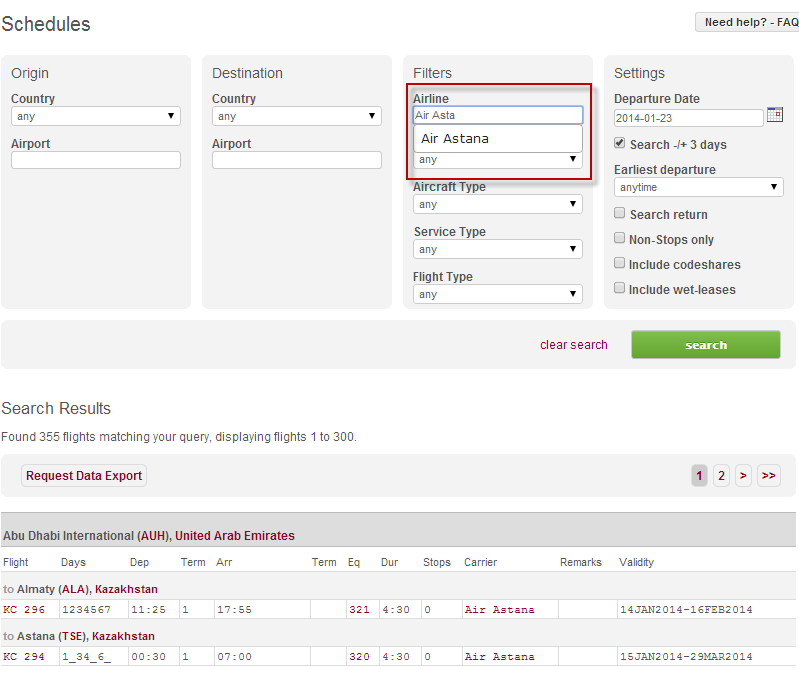Go to results page 2

point(721,476)
